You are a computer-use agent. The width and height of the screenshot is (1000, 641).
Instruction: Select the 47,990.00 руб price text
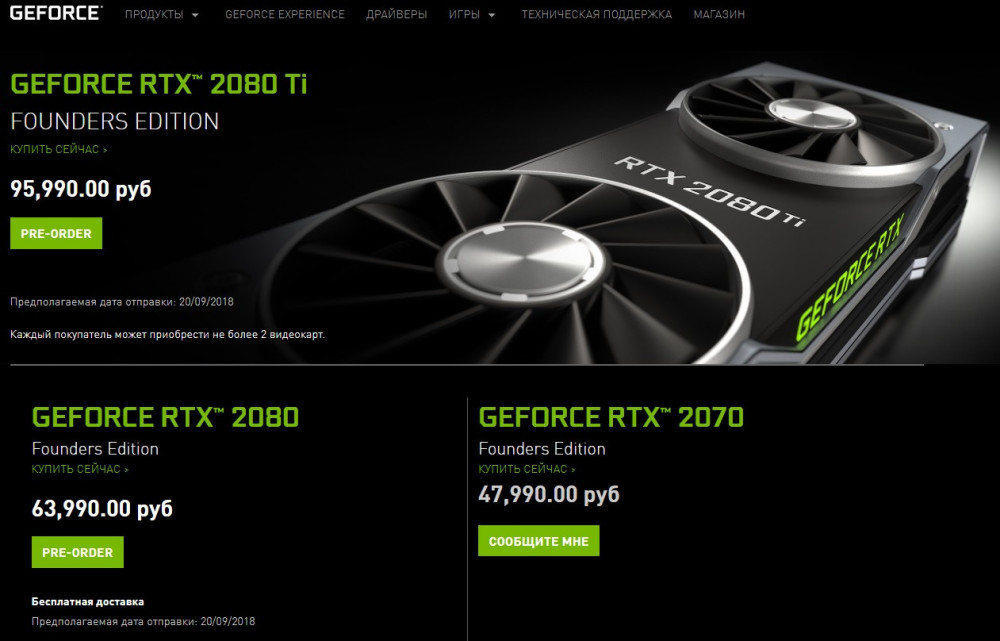coord(549,494)
